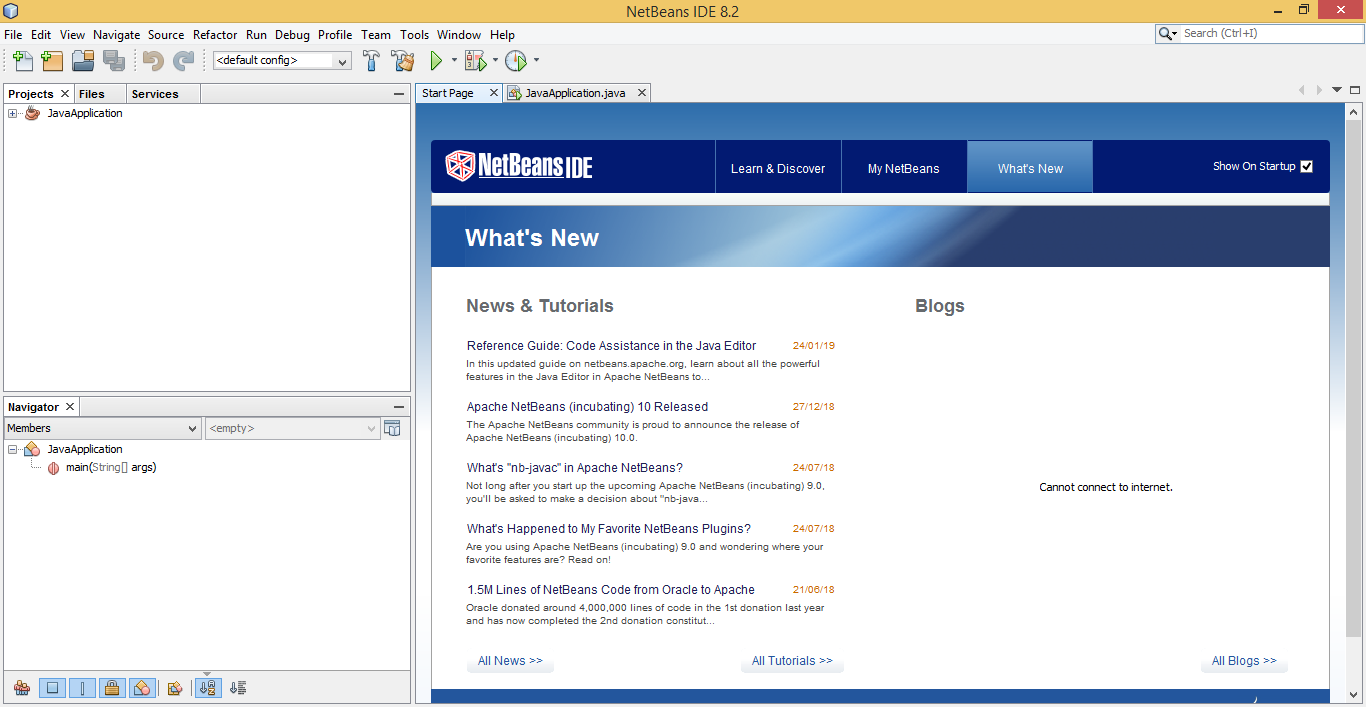
Task: Maximize the editor window via square icon
Action: click(1355, 90)
